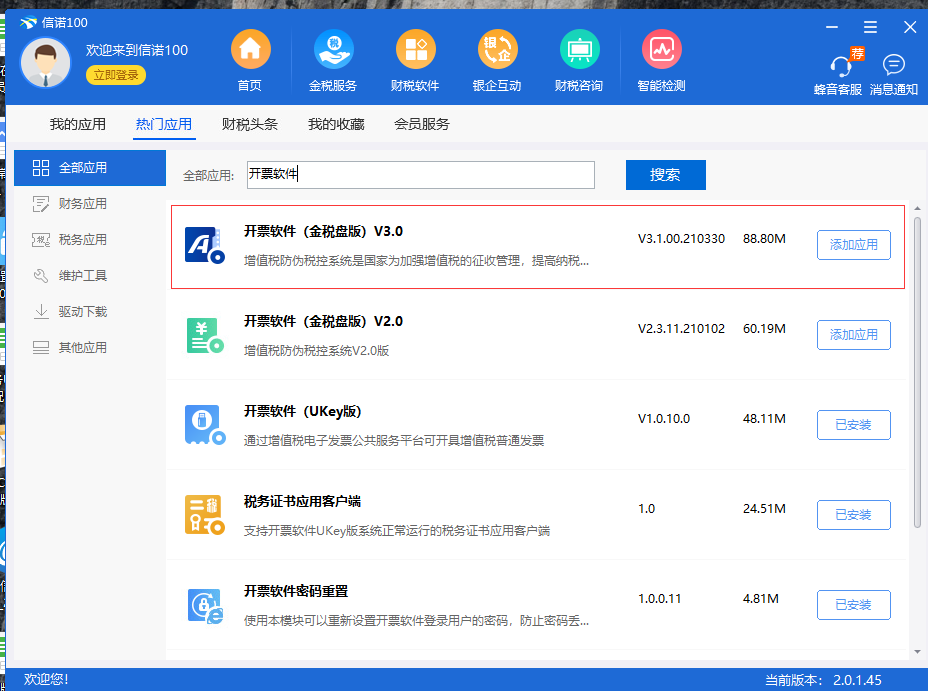
Task: Minimize the 信诺100 window
Action: 832,27
